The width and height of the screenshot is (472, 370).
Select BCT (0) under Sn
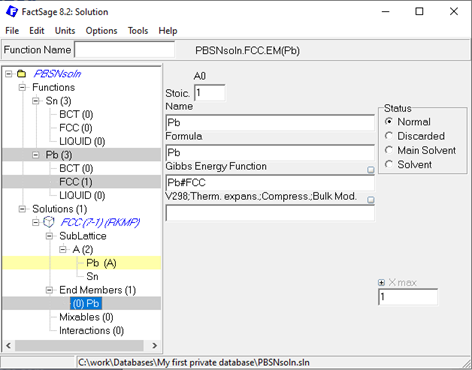click(x=76, y=114)
